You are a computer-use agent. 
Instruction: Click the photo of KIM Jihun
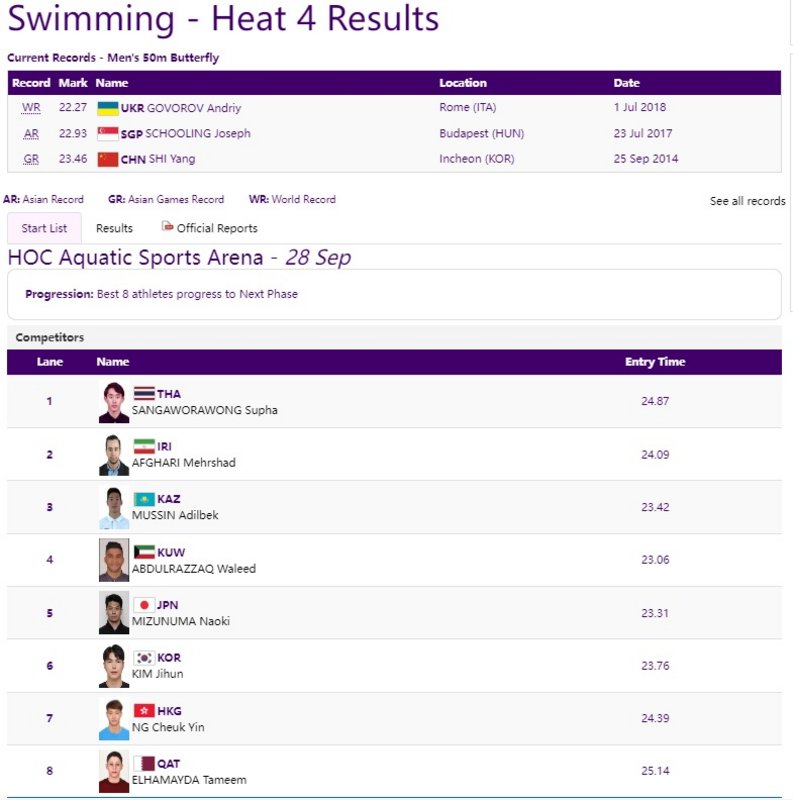(114, 666)
